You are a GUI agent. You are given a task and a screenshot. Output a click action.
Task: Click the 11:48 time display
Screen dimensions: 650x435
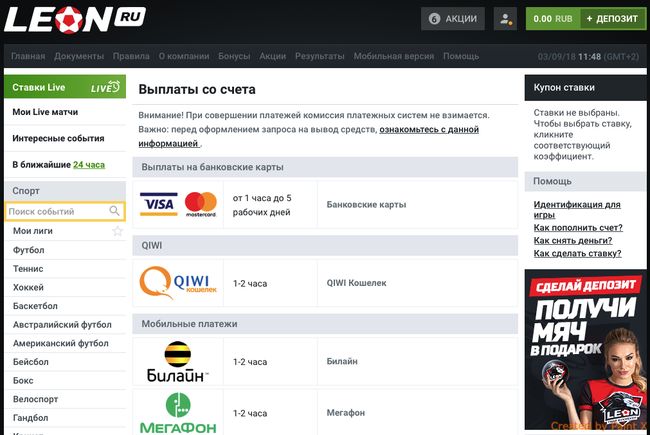point(589,56)
